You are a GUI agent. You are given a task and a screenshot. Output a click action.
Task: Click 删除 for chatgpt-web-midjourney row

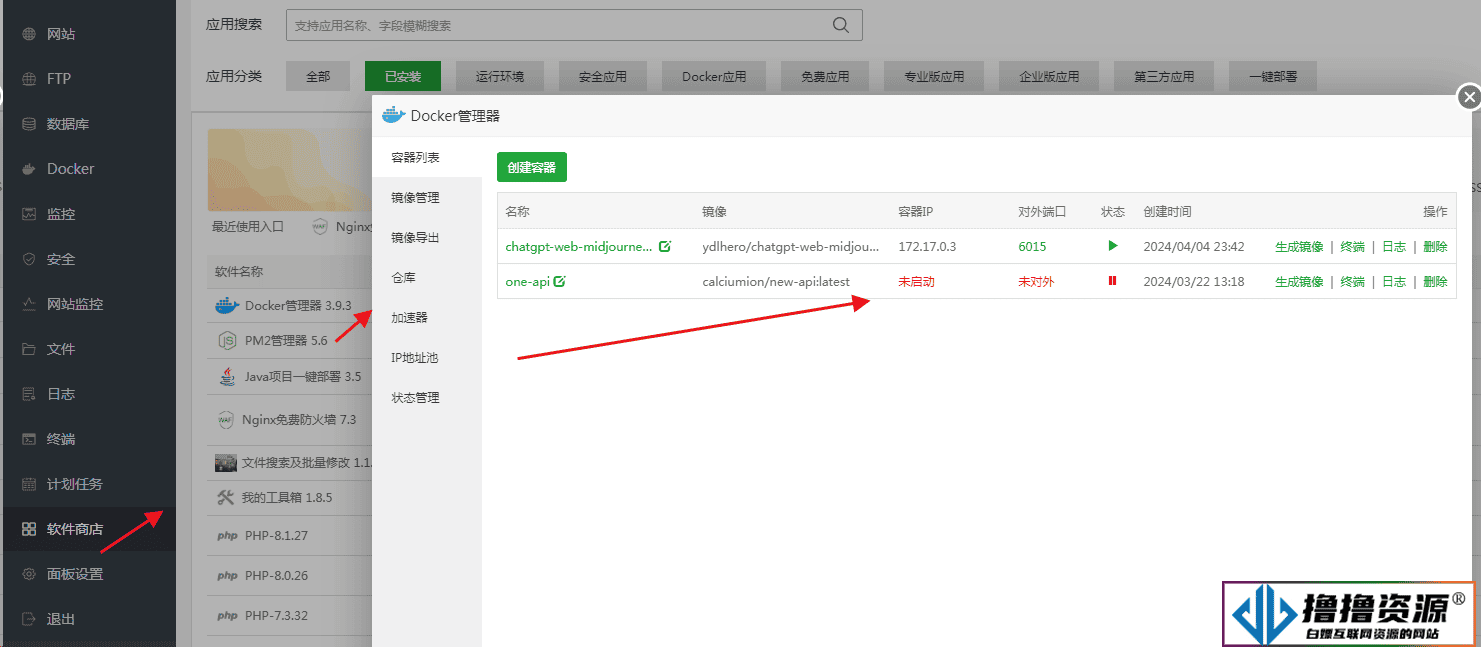tap(1435, 247)
